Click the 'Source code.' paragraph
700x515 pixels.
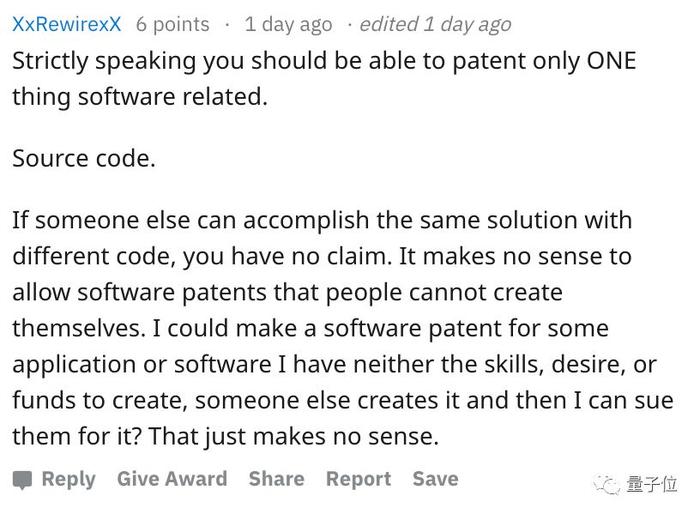click(x=84, y=158)
